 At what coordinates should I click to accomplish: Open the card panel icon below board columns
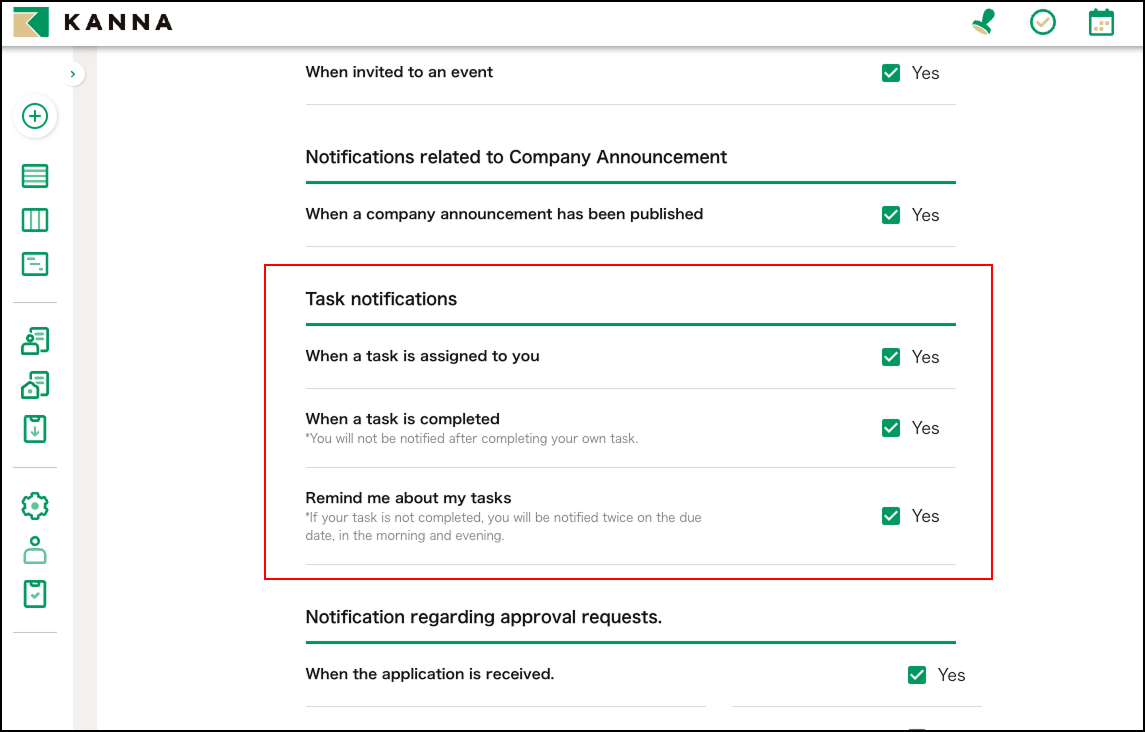[35, 264]
